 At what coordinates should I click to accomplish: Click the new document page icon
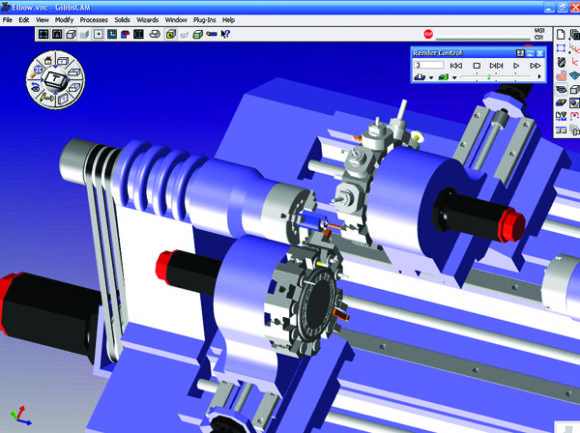pos(561,34)
